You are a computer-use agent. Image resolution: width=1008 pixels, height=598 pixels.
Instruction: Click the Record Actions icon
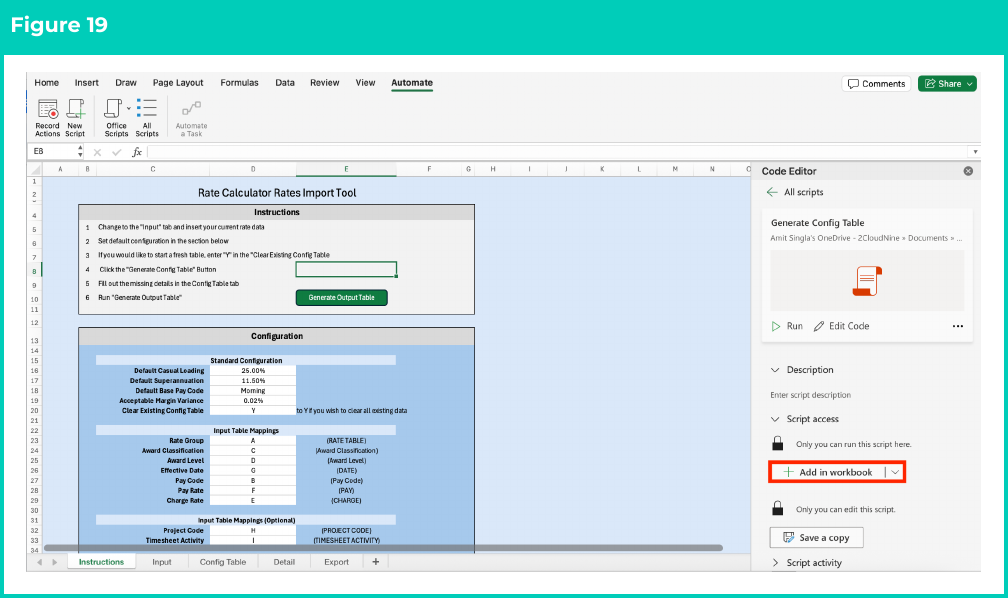48,117
